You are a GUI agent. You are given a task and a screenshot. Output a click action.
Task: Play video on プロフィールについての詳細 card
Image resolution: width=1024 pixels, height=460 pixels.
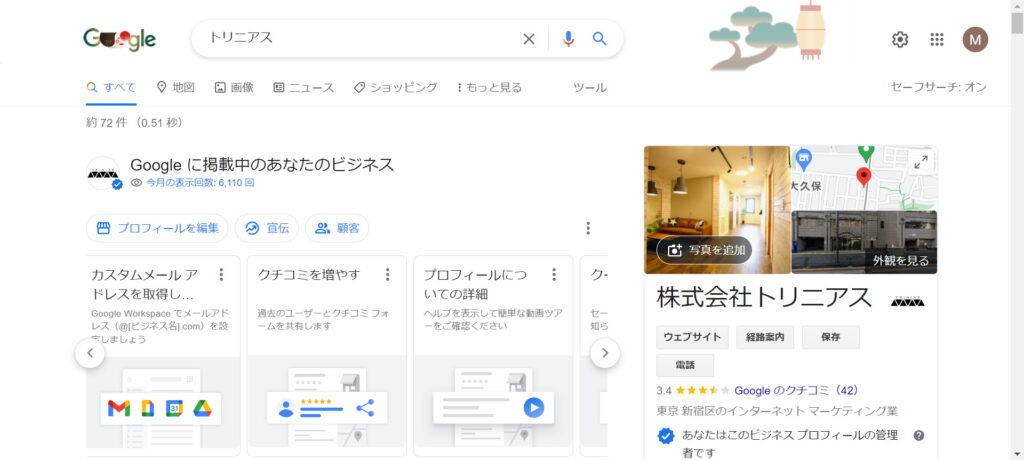click(x=534, y=408)
